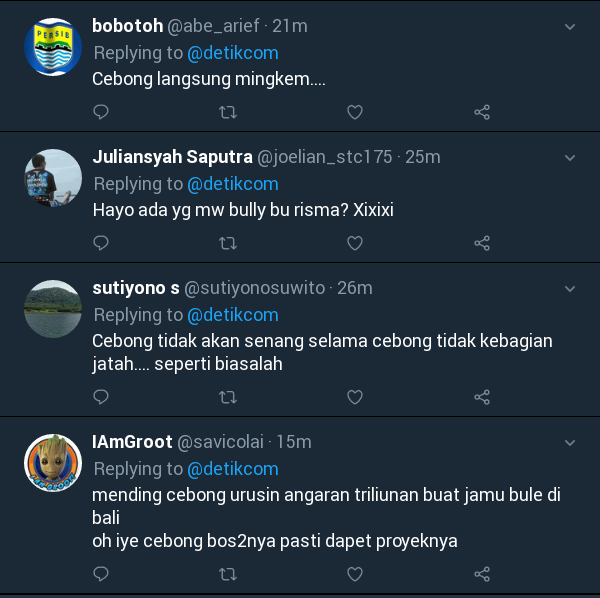Open sutiyono s tweet menu chevron
The height and width of the screenshot is (598, 600).
(570, 288)
